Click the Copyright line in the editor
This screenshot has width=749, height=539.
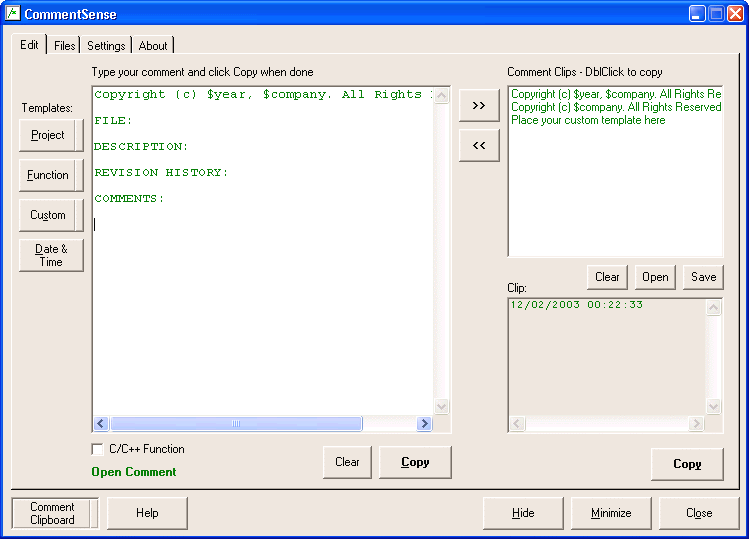[263, 94]
